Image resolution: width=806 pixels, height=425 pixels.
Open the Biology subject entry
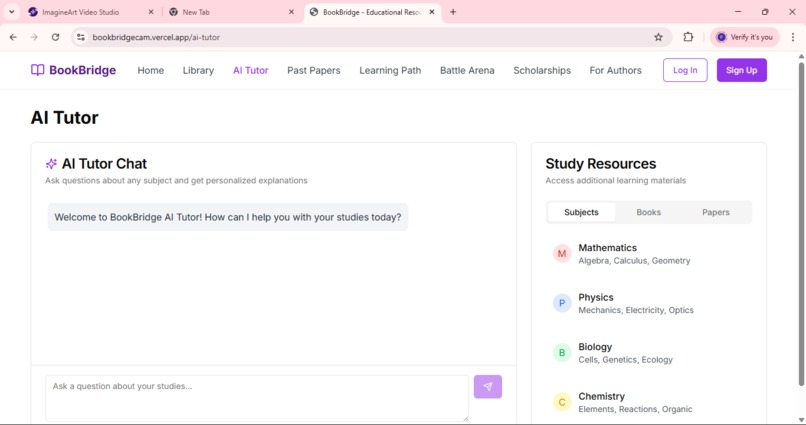point(649,353)
